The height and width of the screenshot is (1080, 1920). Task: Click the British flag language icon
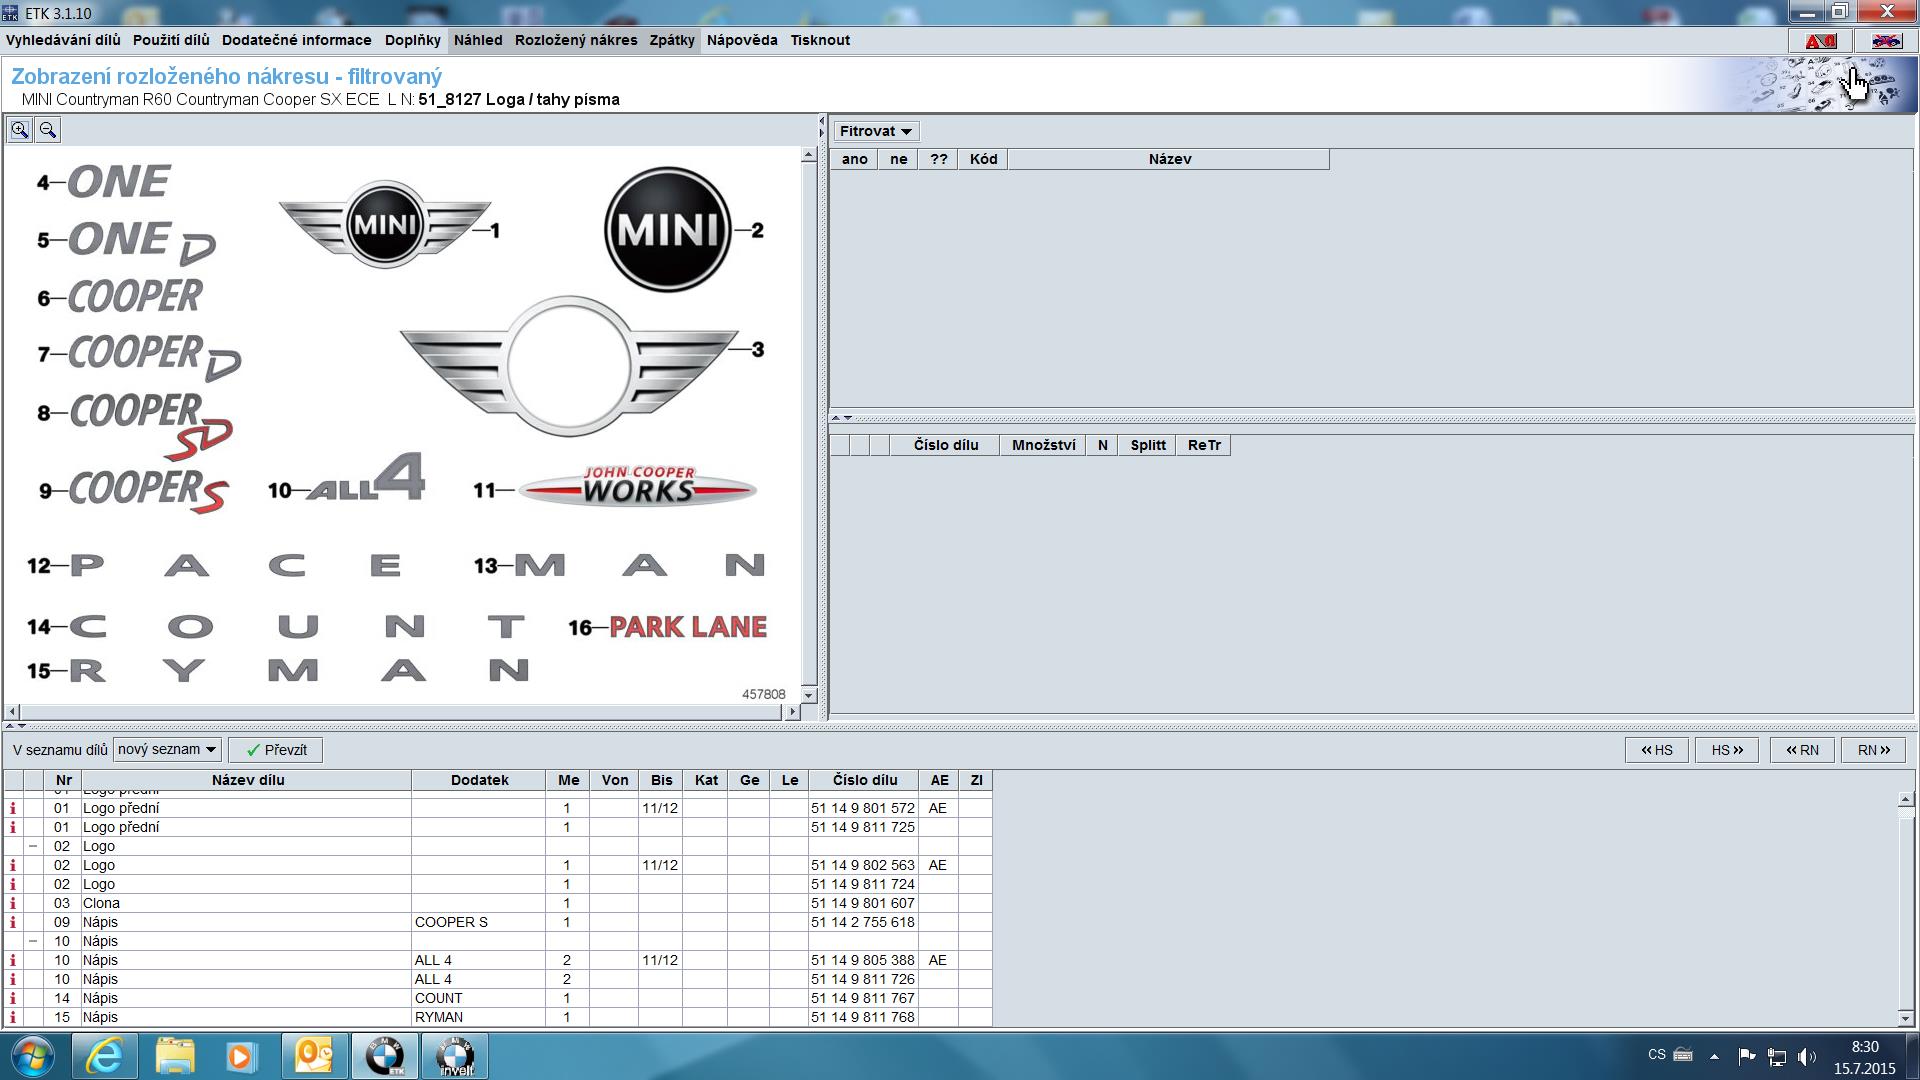[1886, 41]
